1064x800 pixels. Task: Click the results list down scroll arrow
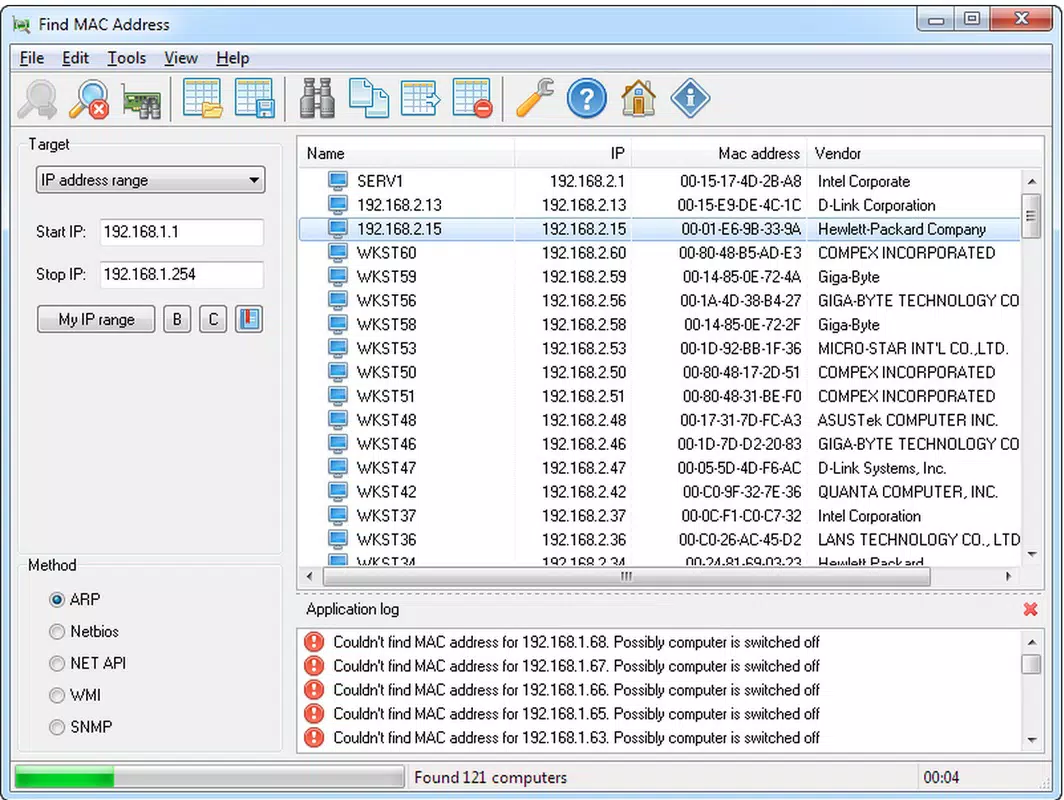[x=1032, y=554]
